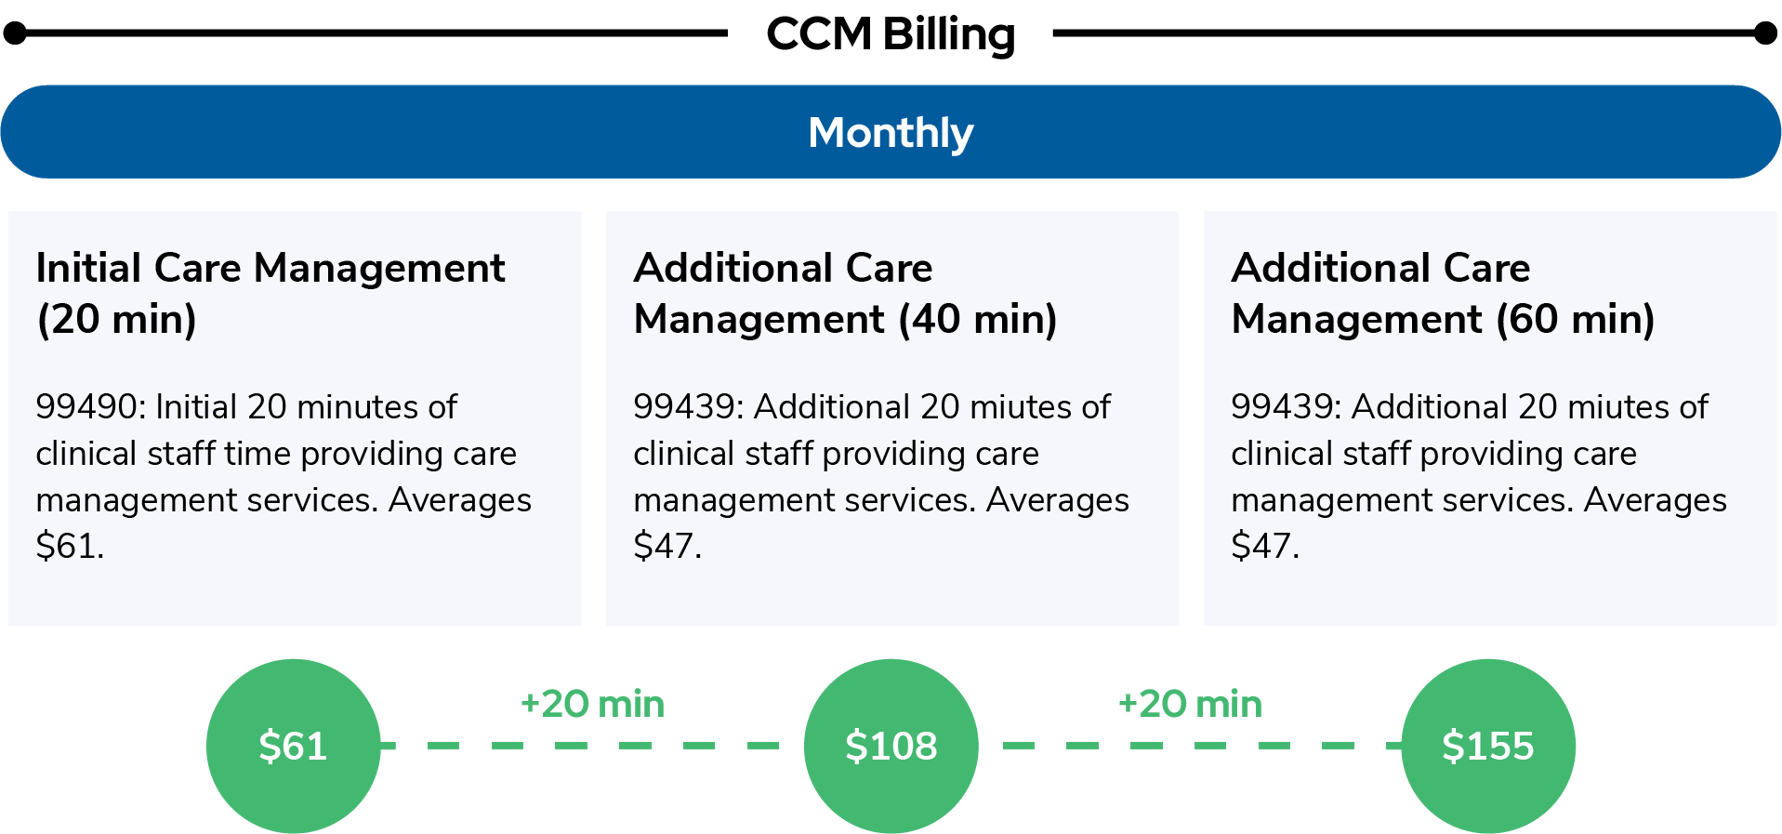
Task: Click the $47. amount in the middle card
Action: (x=667, y=546)
